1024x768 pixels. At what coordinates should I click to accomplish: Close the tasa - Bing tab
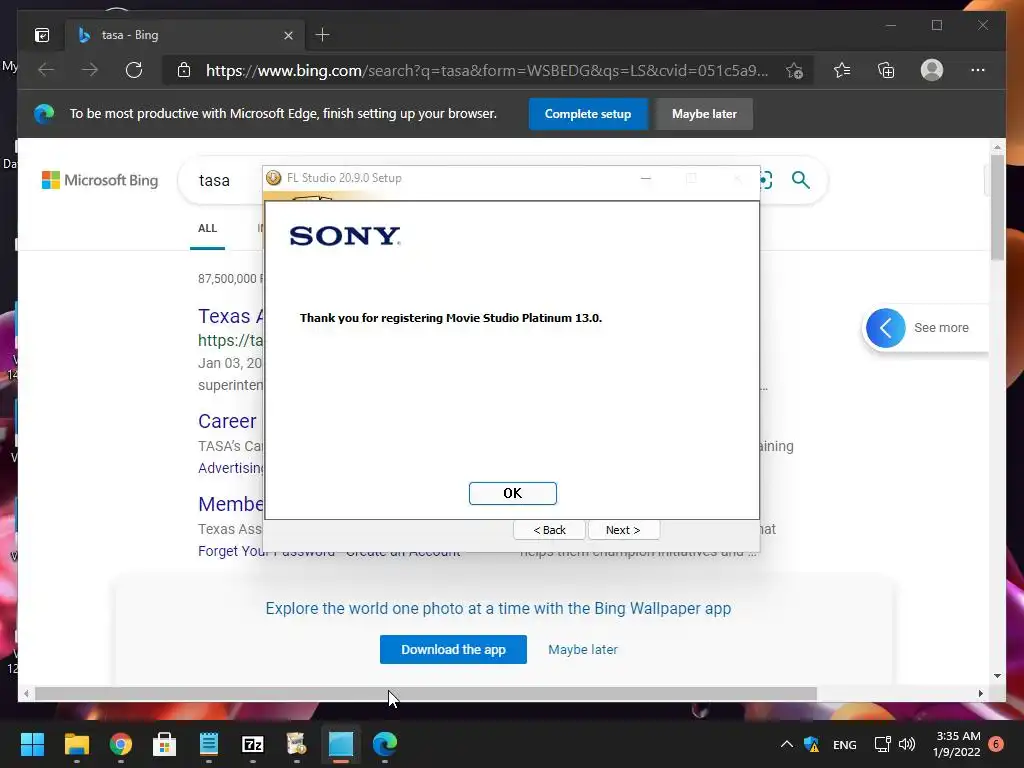coord(288,35)
